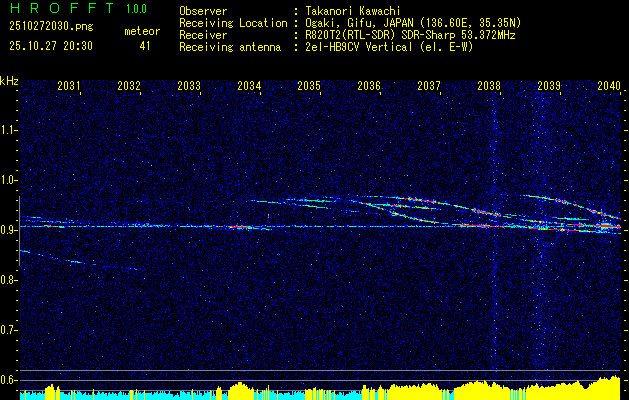The width and height of the screenshot is (629, 400).
Task: Click the Receiver label
Action: click(203, 35)
